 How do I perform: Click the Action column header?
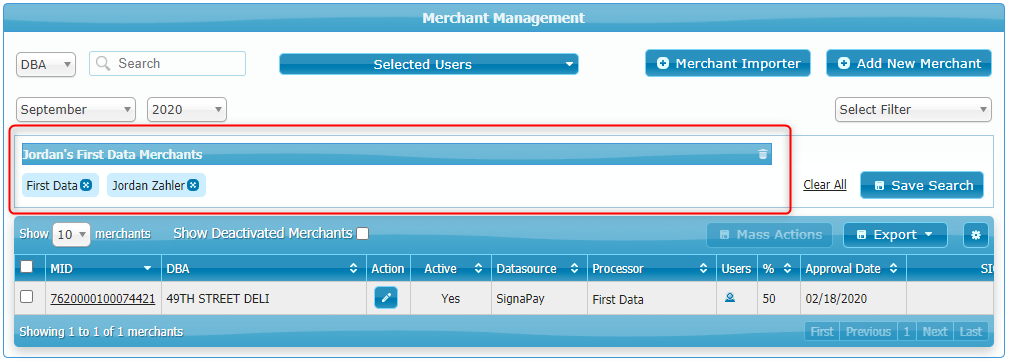(x=388, y=269)
